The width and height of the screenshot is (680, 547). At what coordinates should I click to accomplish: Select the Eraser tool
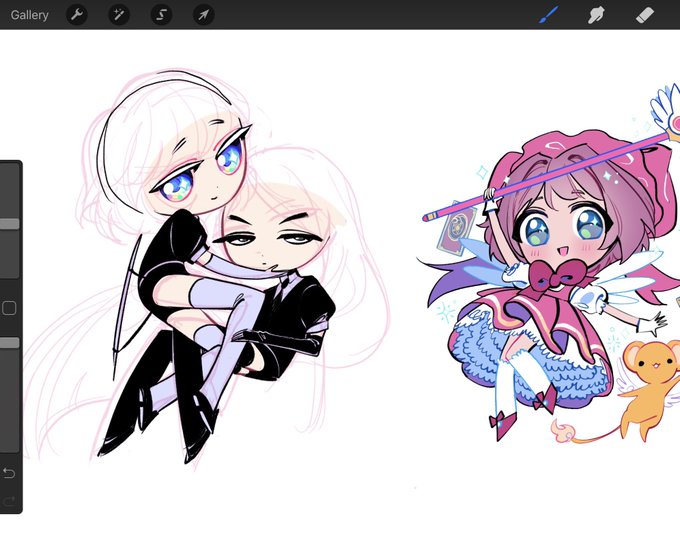(x=644, y=15)
